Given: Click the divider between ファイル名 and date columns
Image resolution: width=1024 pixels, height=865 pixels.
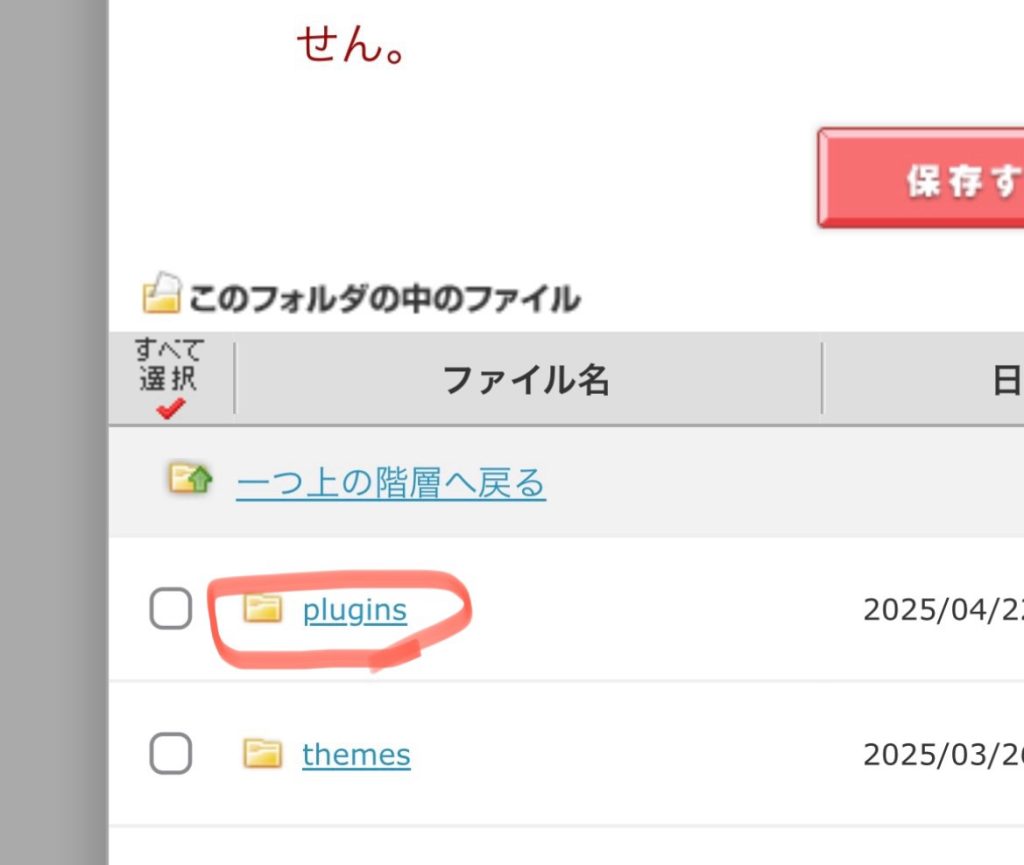Looking at the screenshot, I should (822, 378).
